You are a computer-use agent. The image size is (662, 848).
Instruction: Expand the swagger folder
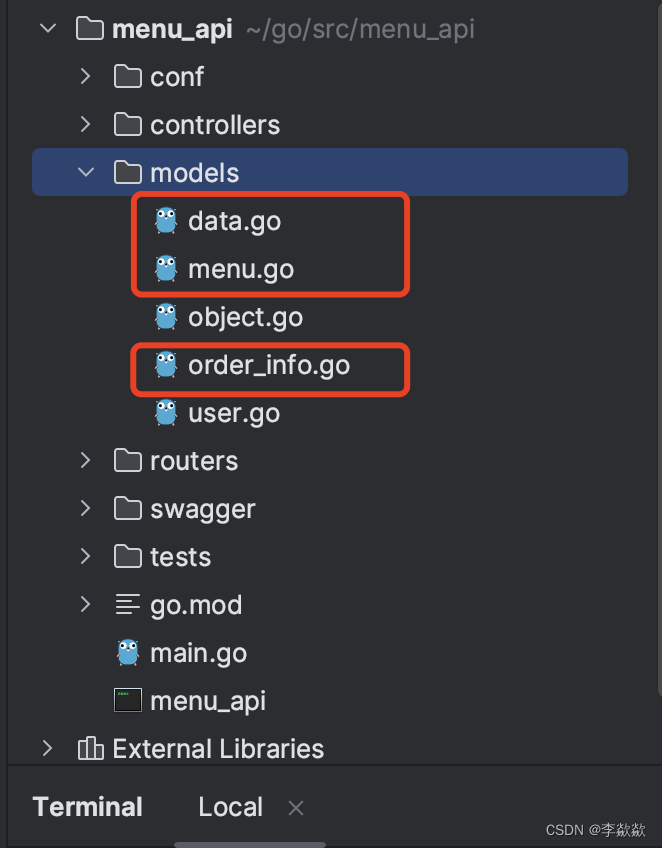pos(86,508)
